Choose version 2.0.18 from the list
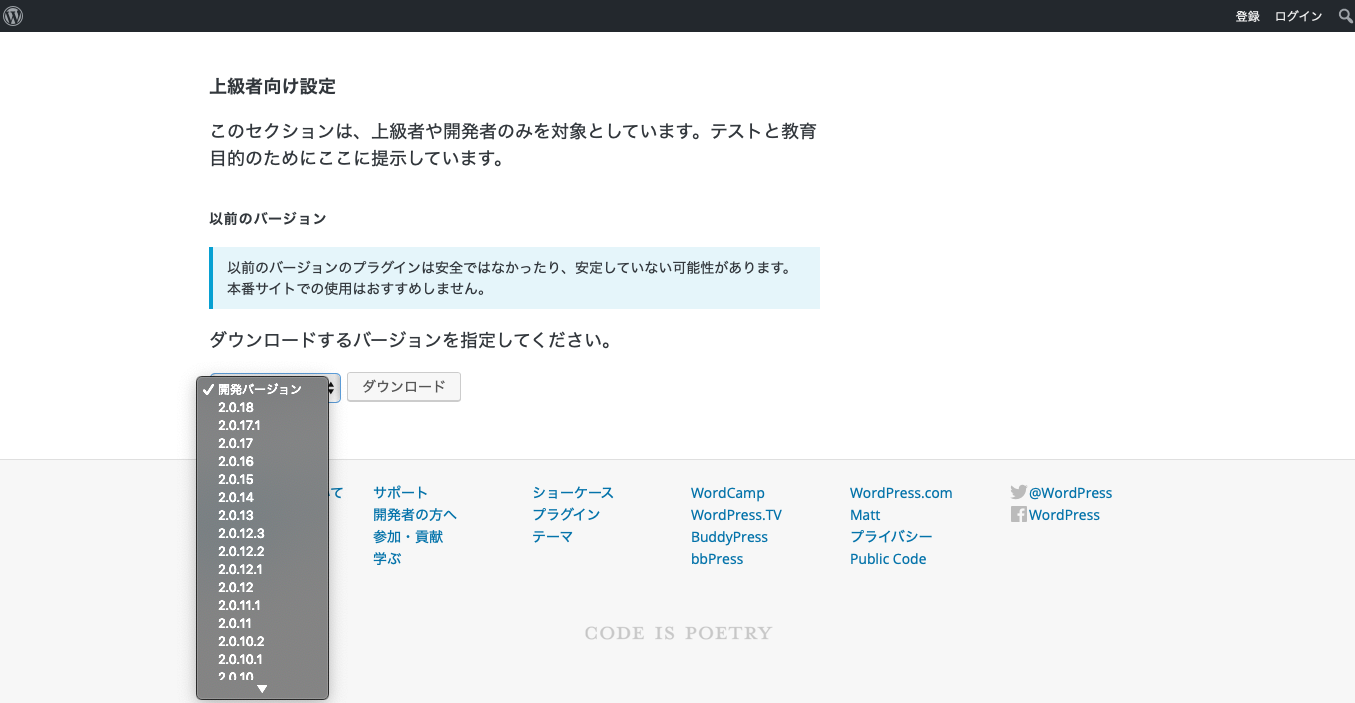Image resolution: width=1355 pixels, height=703 pixels. click(x=236, y=407)
